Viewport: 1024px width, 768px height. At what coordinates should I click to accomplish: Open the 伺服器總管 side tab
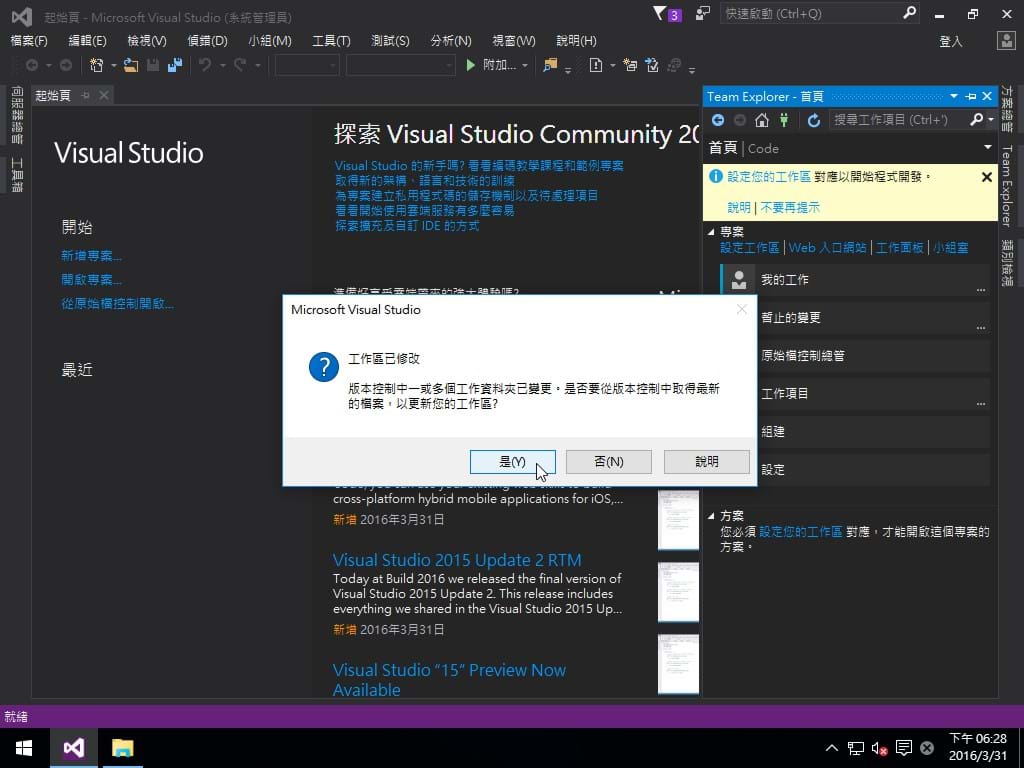(x=17, y=116)
